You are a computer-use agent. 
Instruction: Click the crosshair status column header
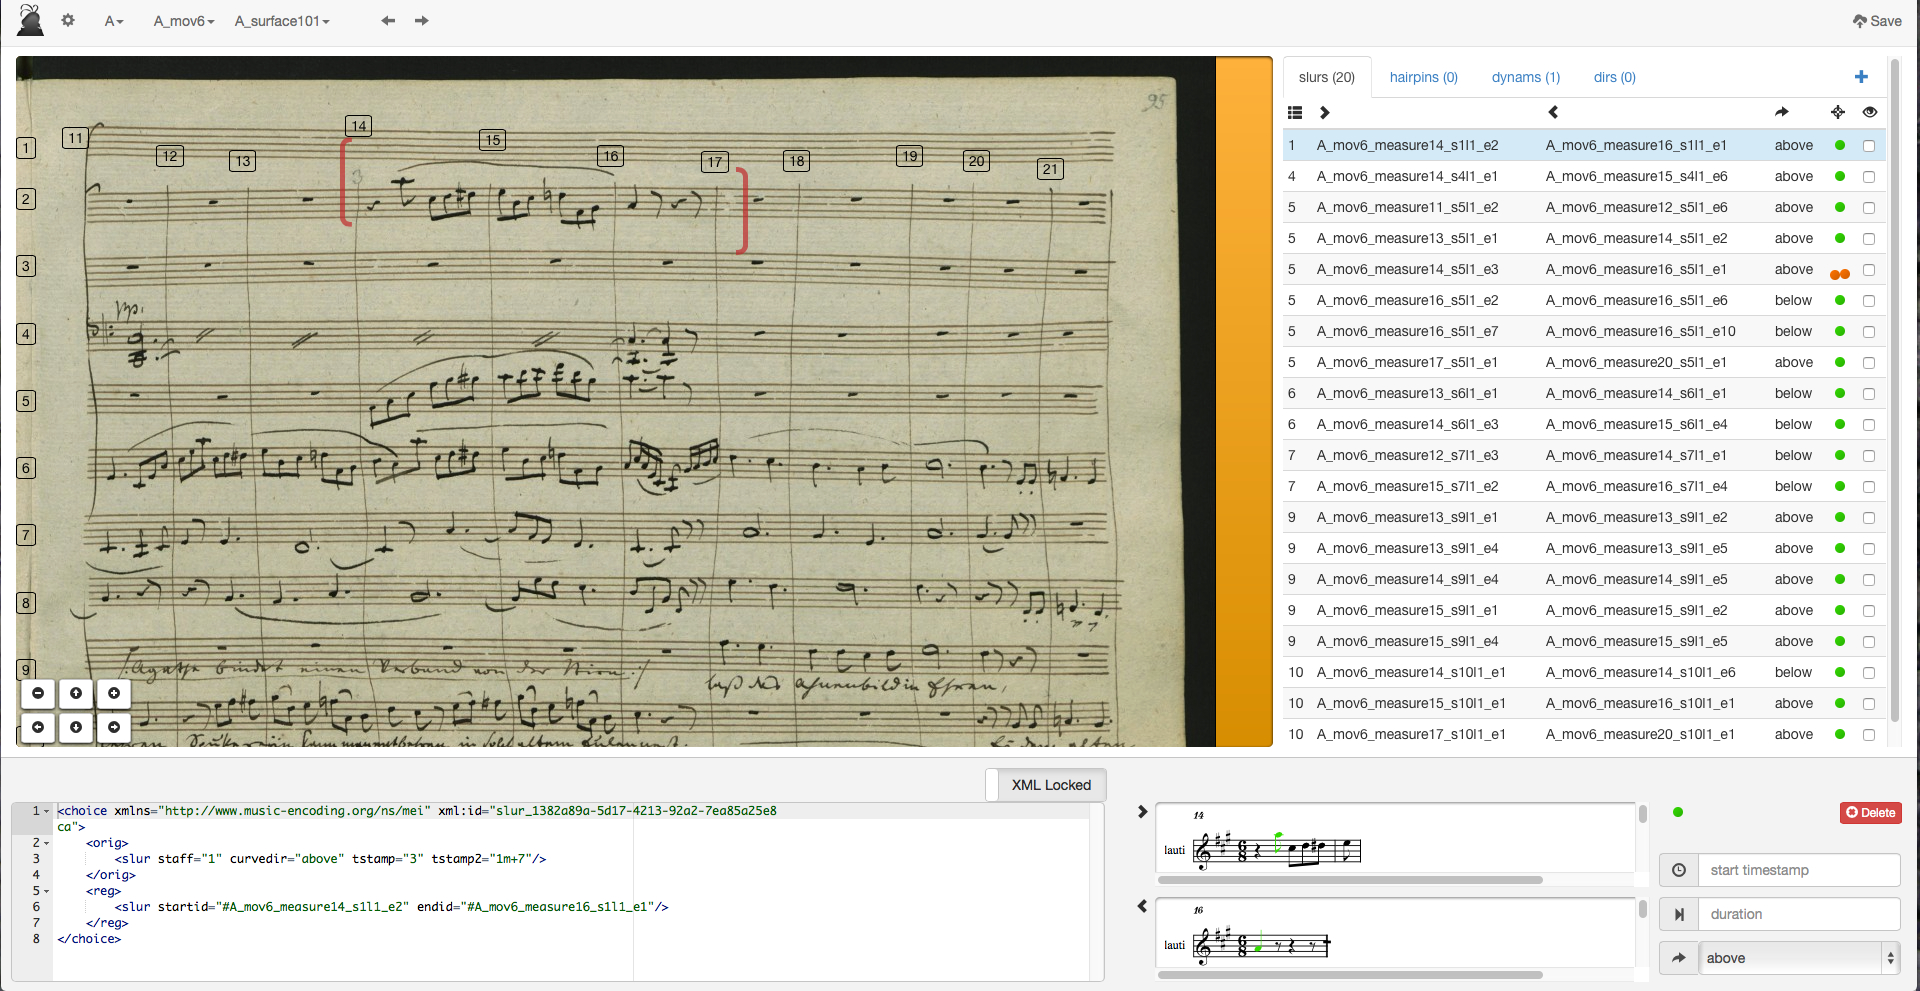(1838, 112)
